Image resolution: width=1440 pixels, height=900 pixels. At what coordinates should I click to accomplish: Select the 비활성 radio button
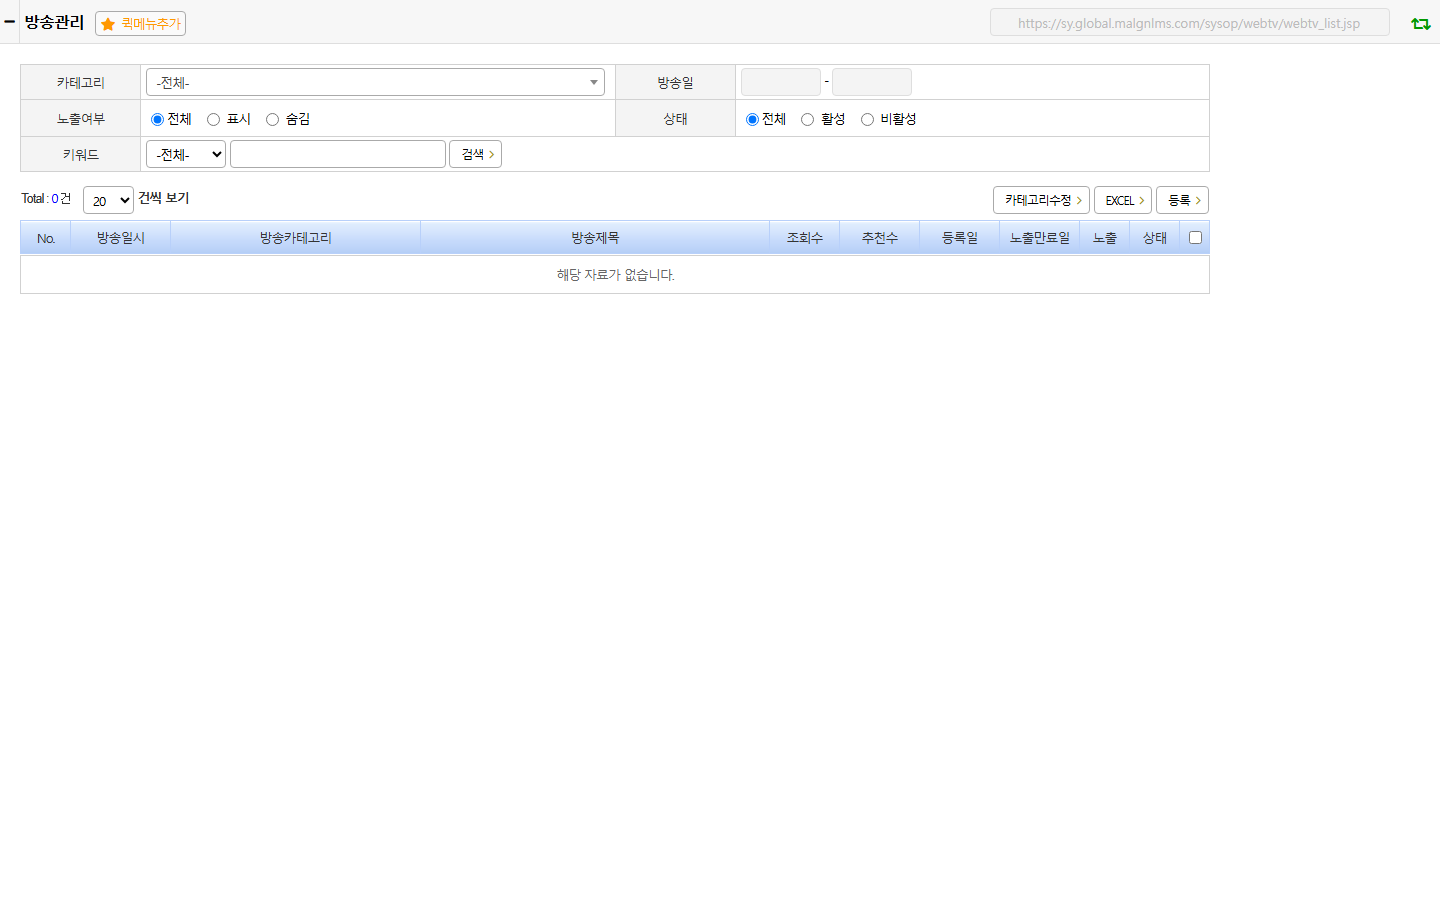[x=867, y=119]
